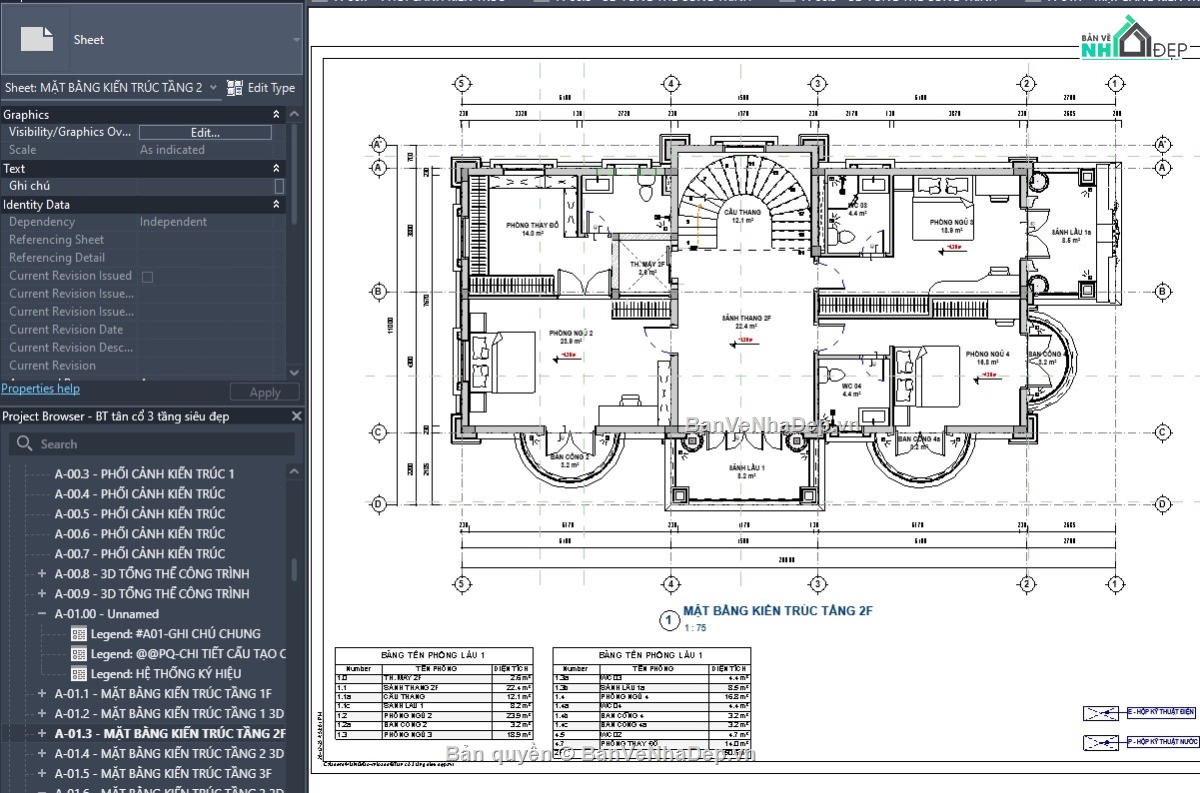Screen dimensions: 1200x793
Task: Expand the A-00.8 sheet node
Action: pos(42,574)
